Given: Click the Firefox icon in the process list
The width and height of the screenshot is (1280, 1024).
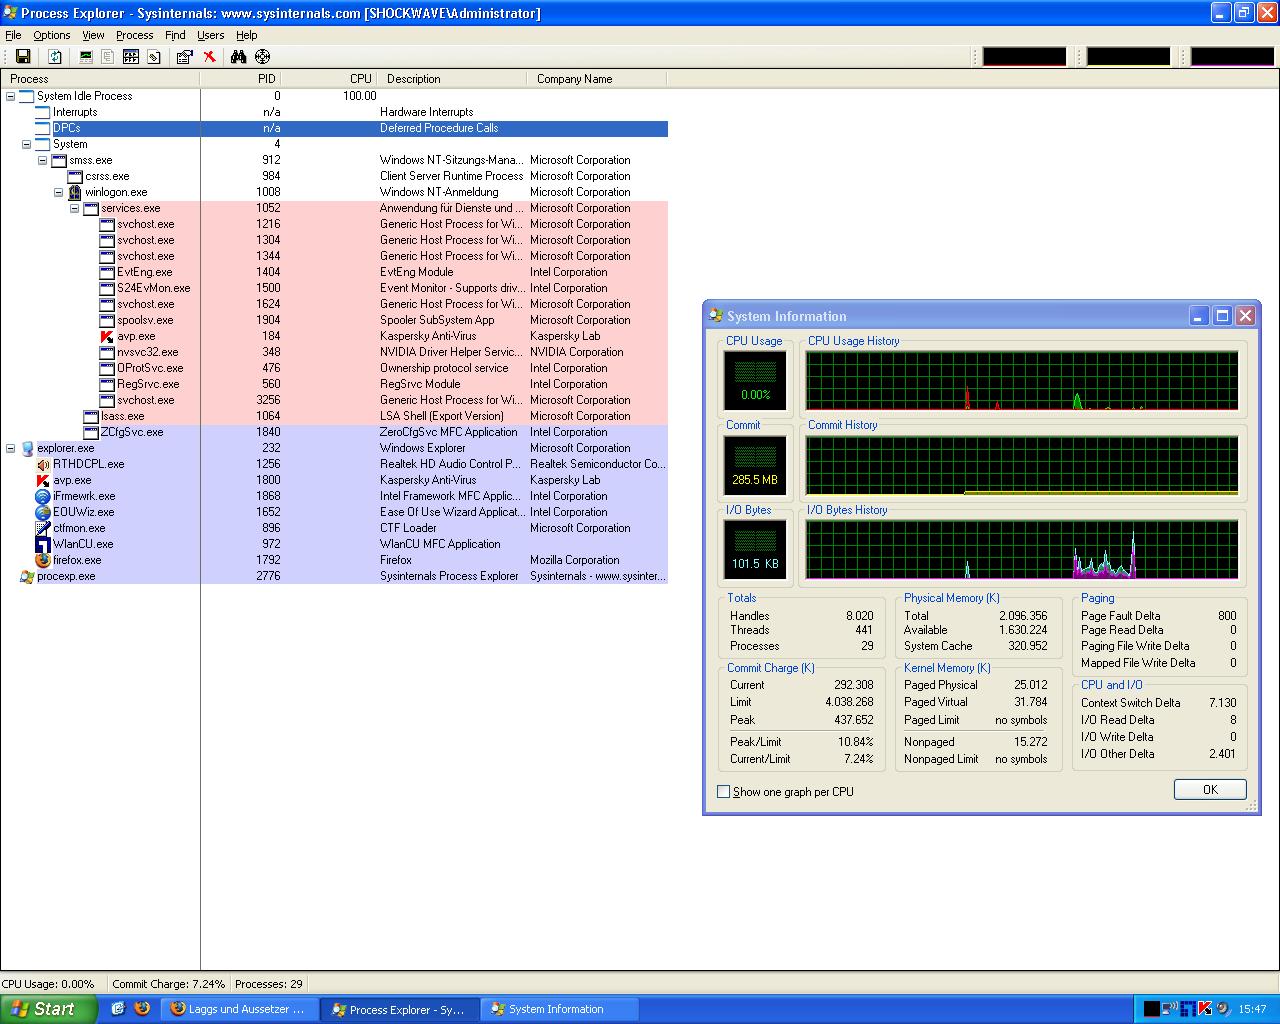Looking at the screenshot, I should [43, 560].
